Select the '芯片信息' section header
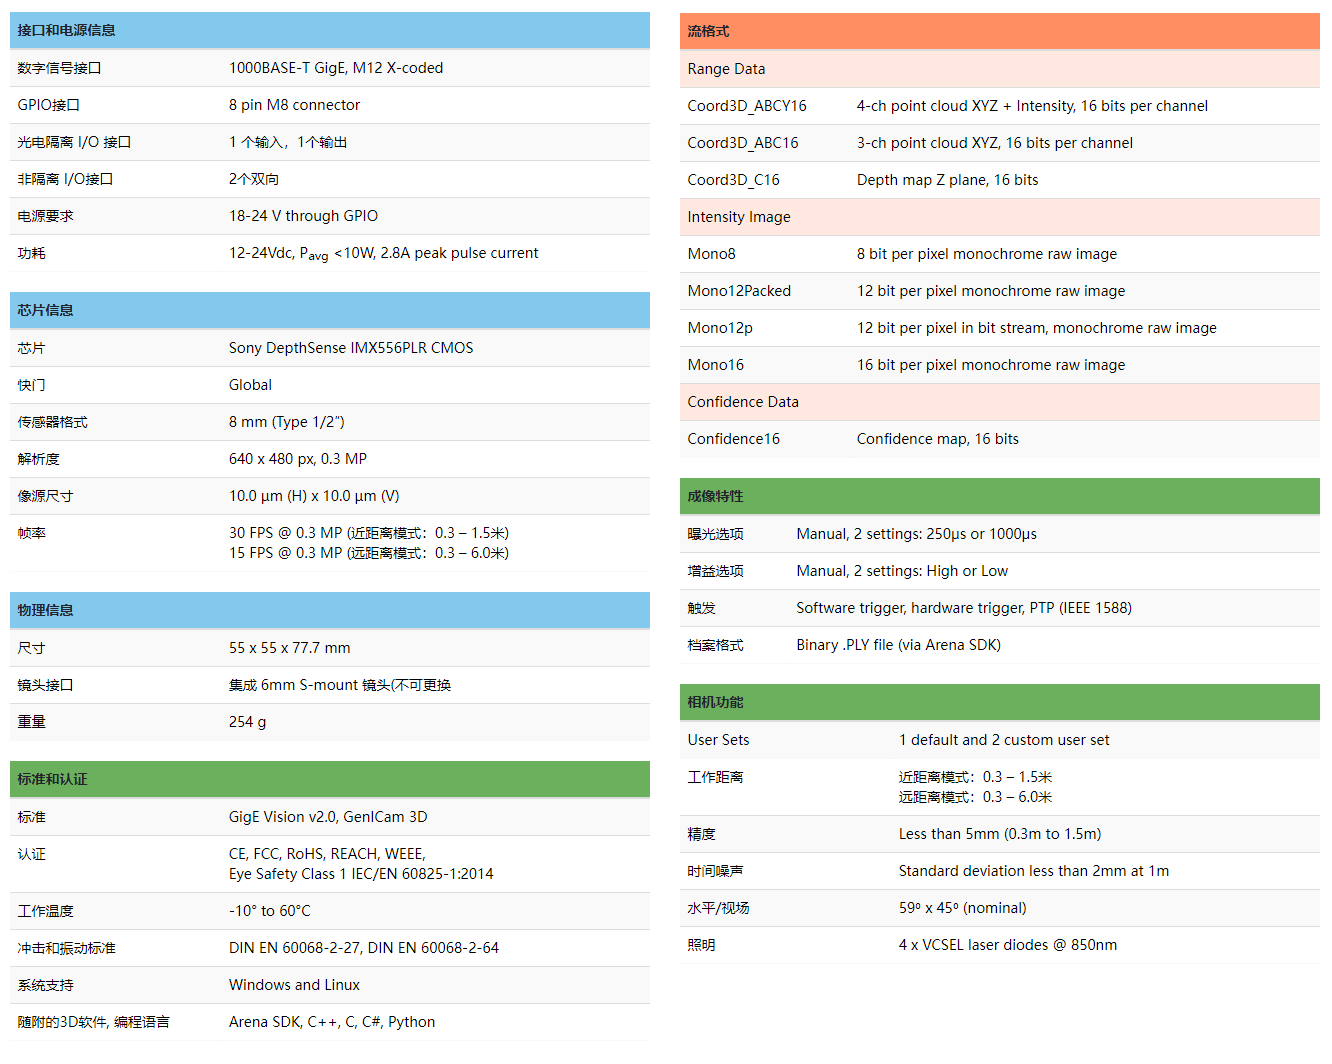This screenshot has height=1064, width=1332. click(x=329, y=310)
